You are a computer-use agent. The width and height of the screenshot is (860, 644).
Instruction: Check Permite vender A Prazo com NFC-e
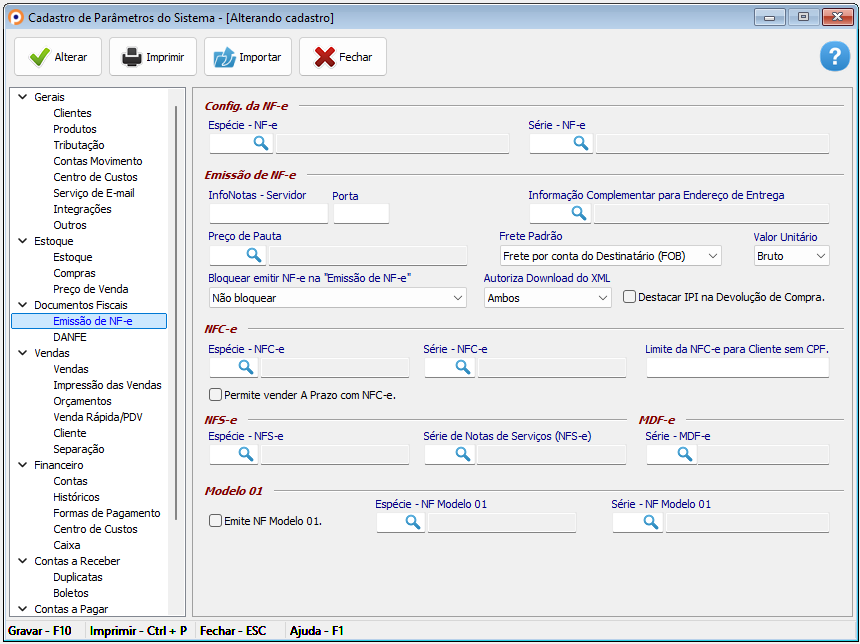(215, 395)
